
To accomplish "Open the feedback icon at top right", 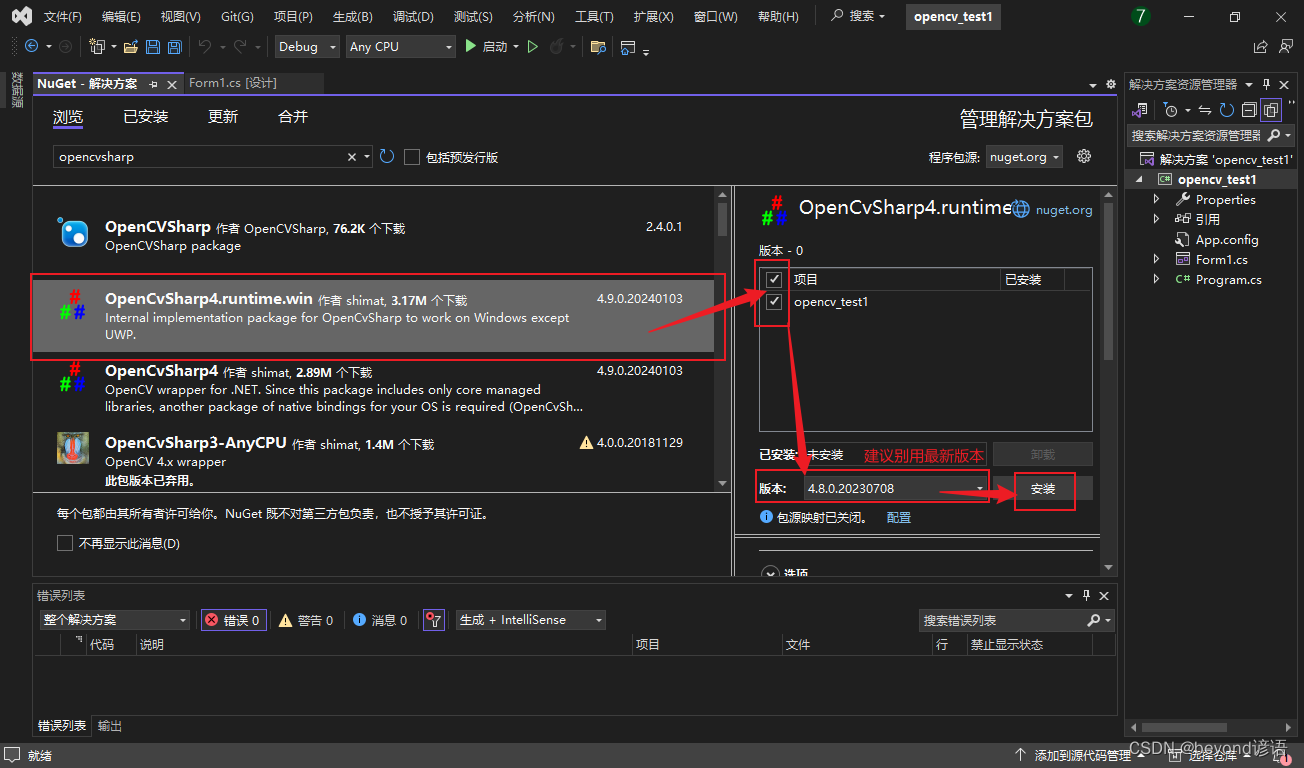I will point(1285,46).
